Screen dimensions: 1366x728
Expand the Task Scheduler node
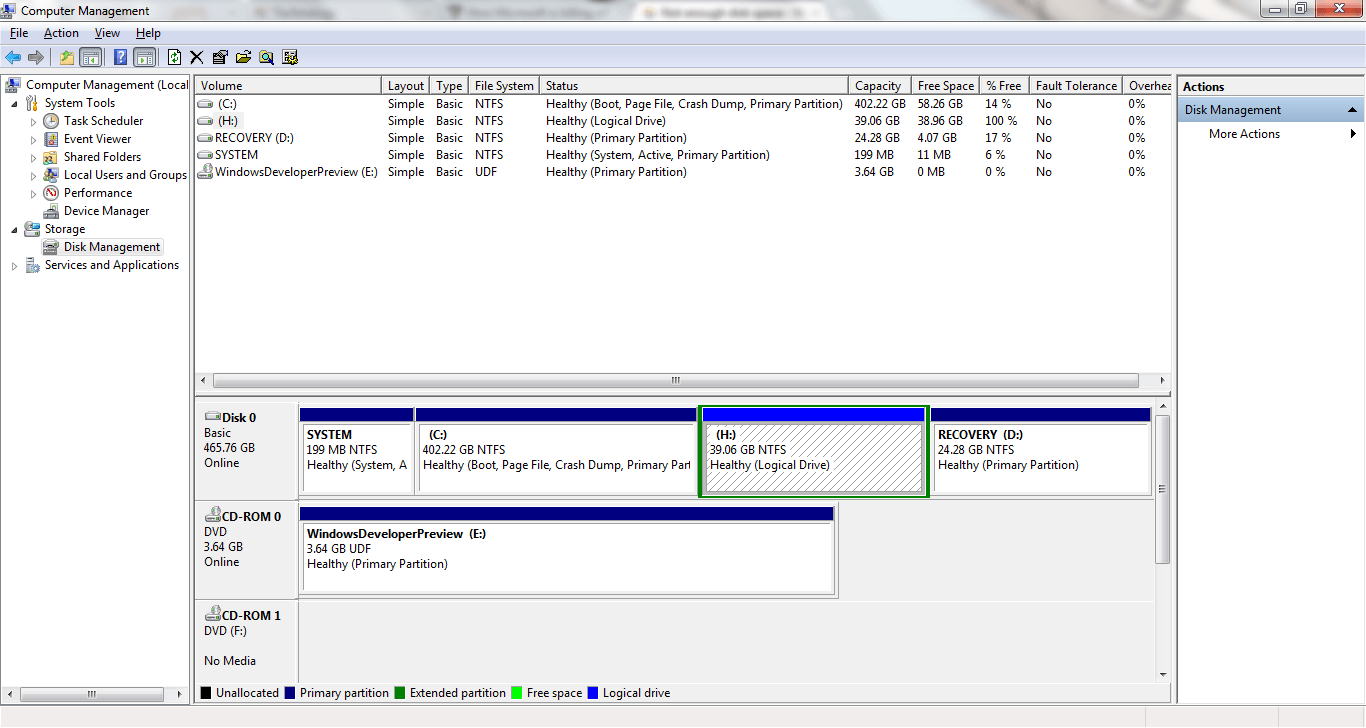pos(33,122)
